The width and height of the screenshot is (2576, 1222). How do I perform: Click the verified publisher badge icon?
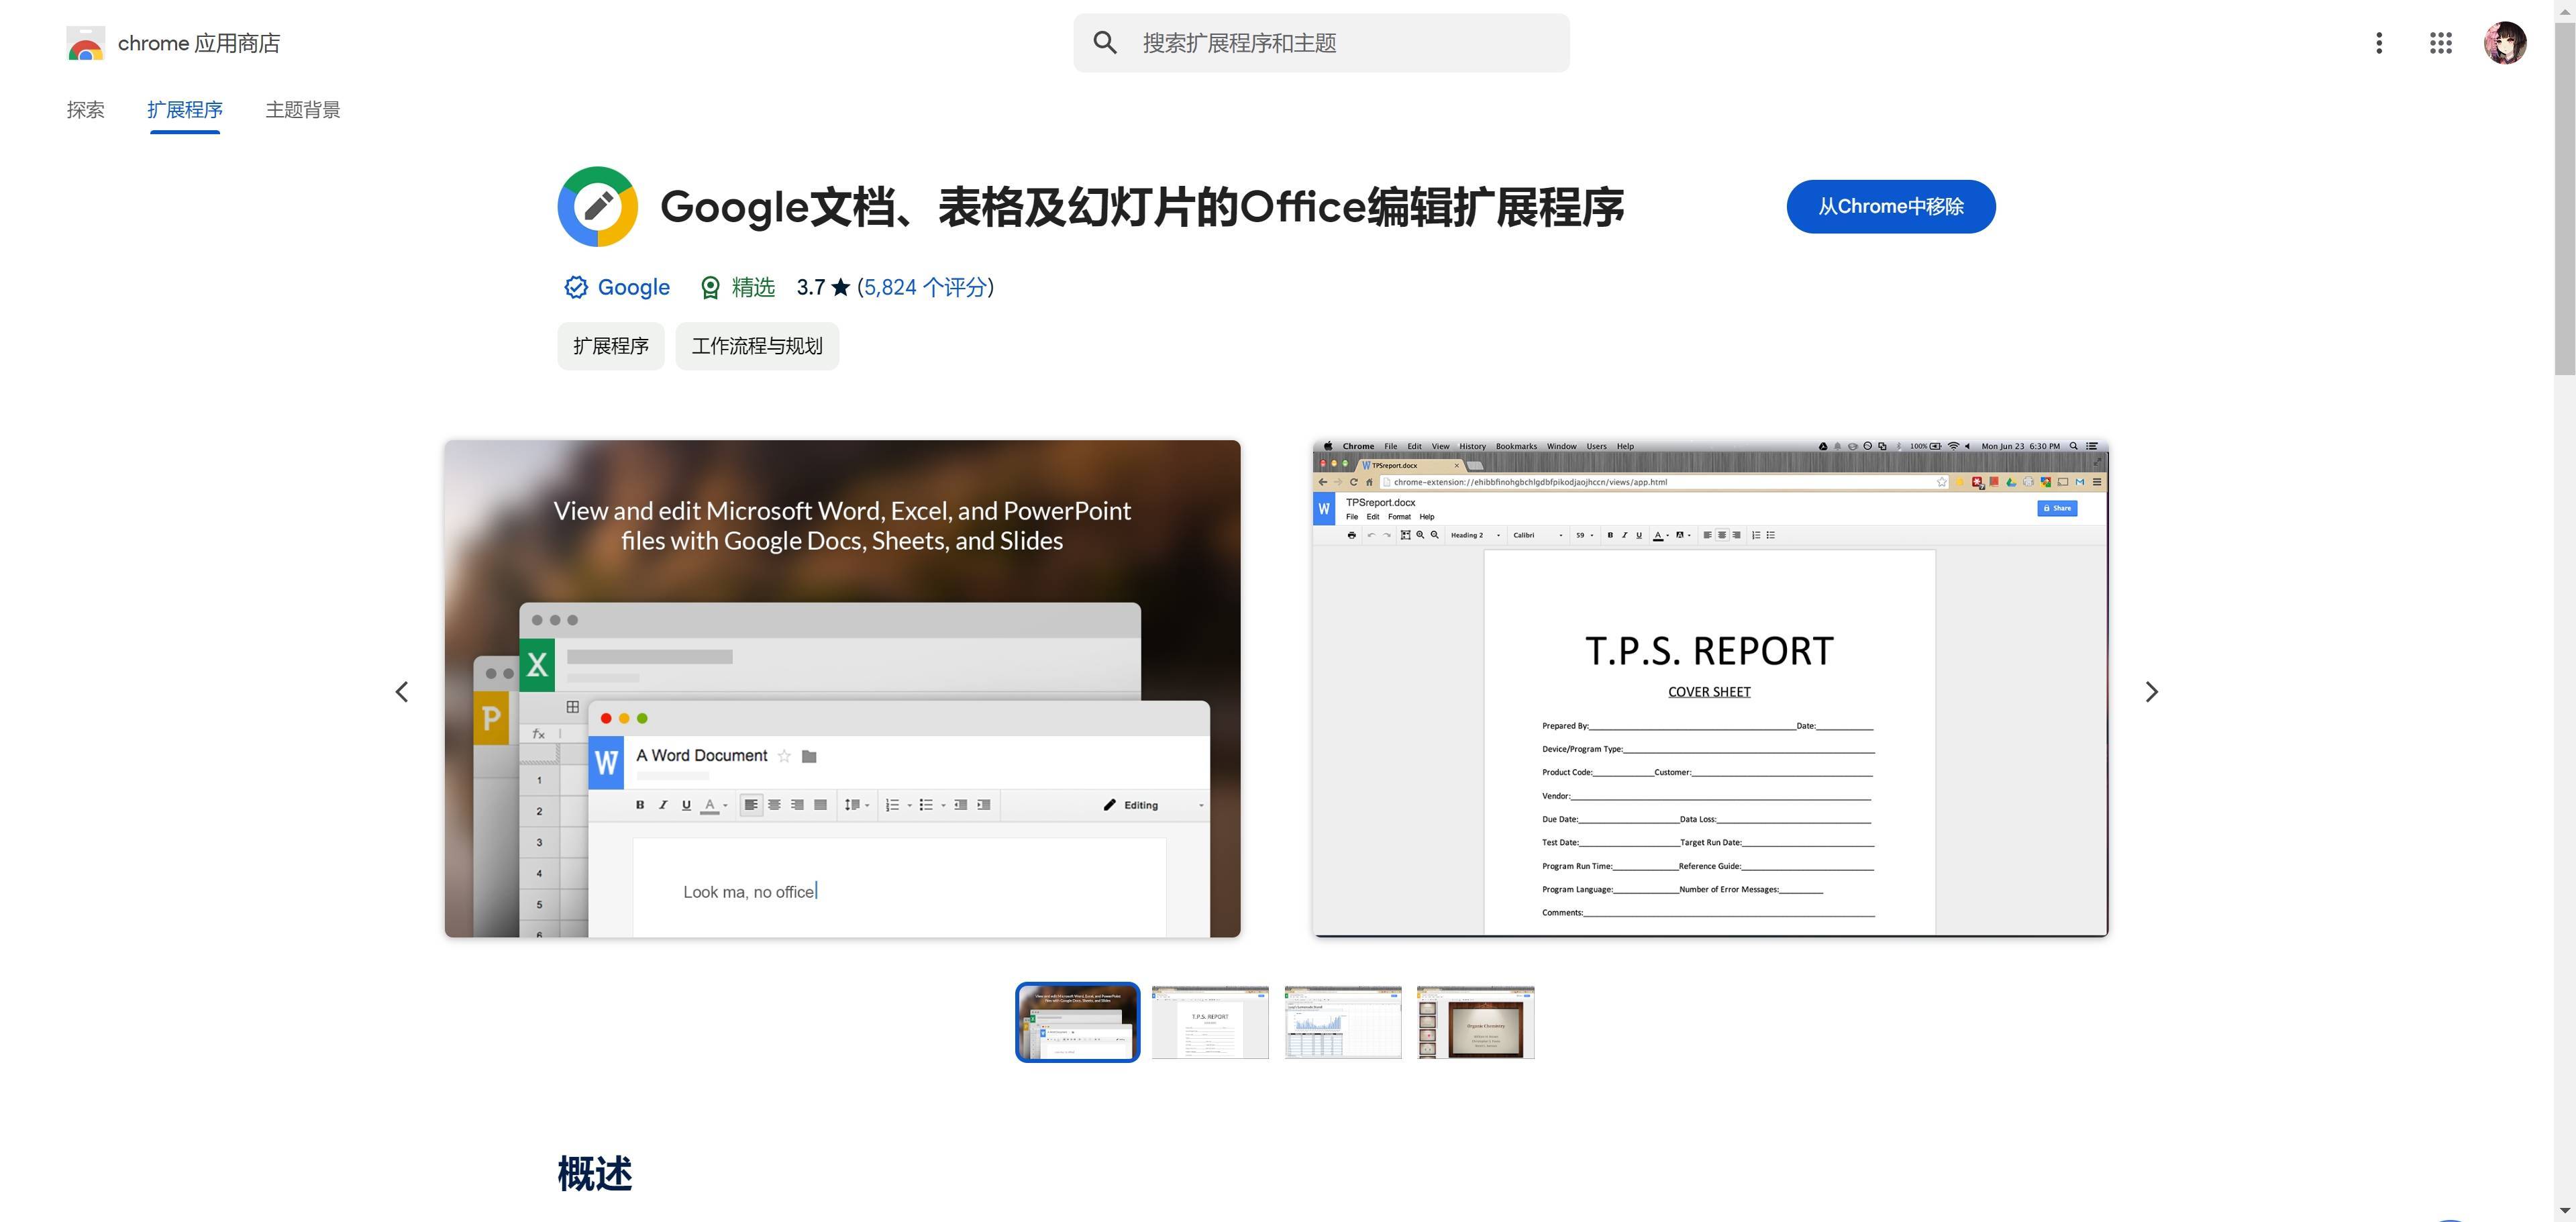(x=576, y=287)
